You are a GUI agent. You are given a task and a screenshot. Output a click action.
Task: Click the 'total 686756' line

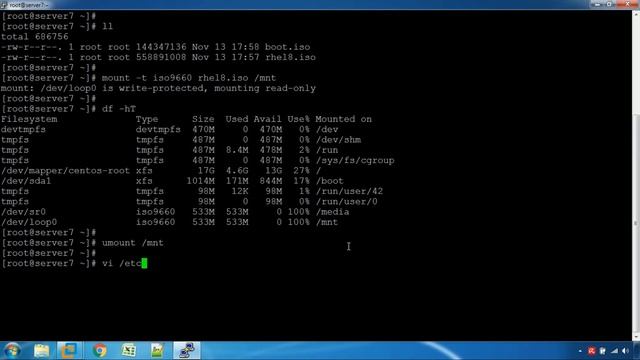35,37
